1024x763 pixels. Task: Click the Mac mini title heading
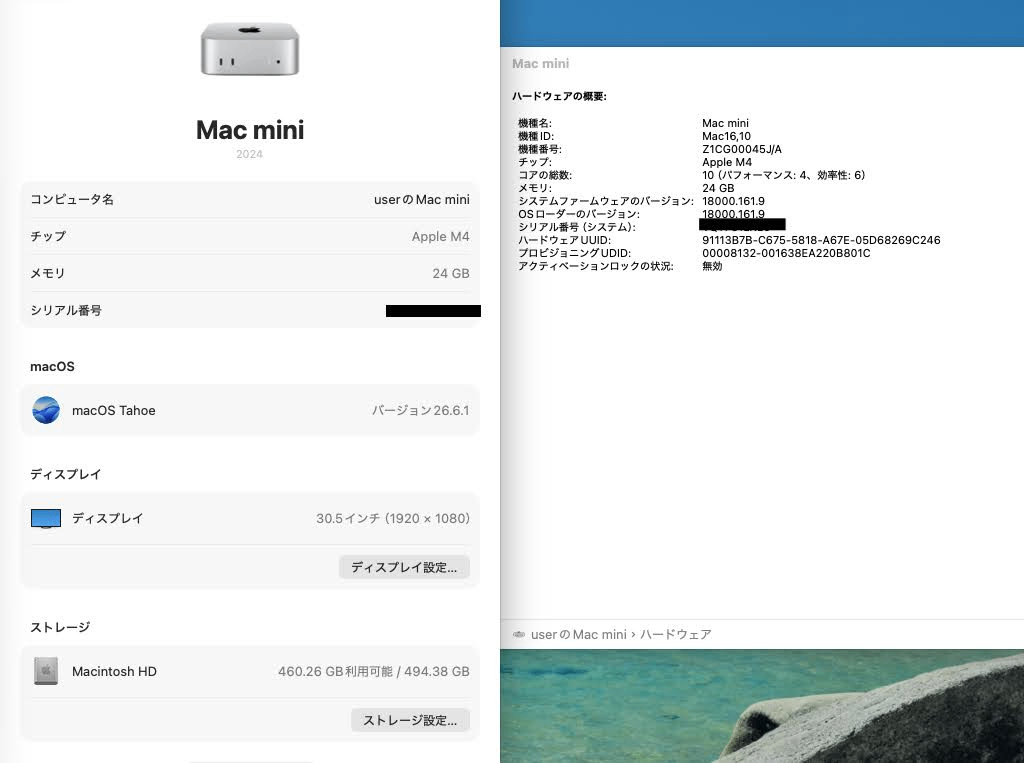pos(250,130)
